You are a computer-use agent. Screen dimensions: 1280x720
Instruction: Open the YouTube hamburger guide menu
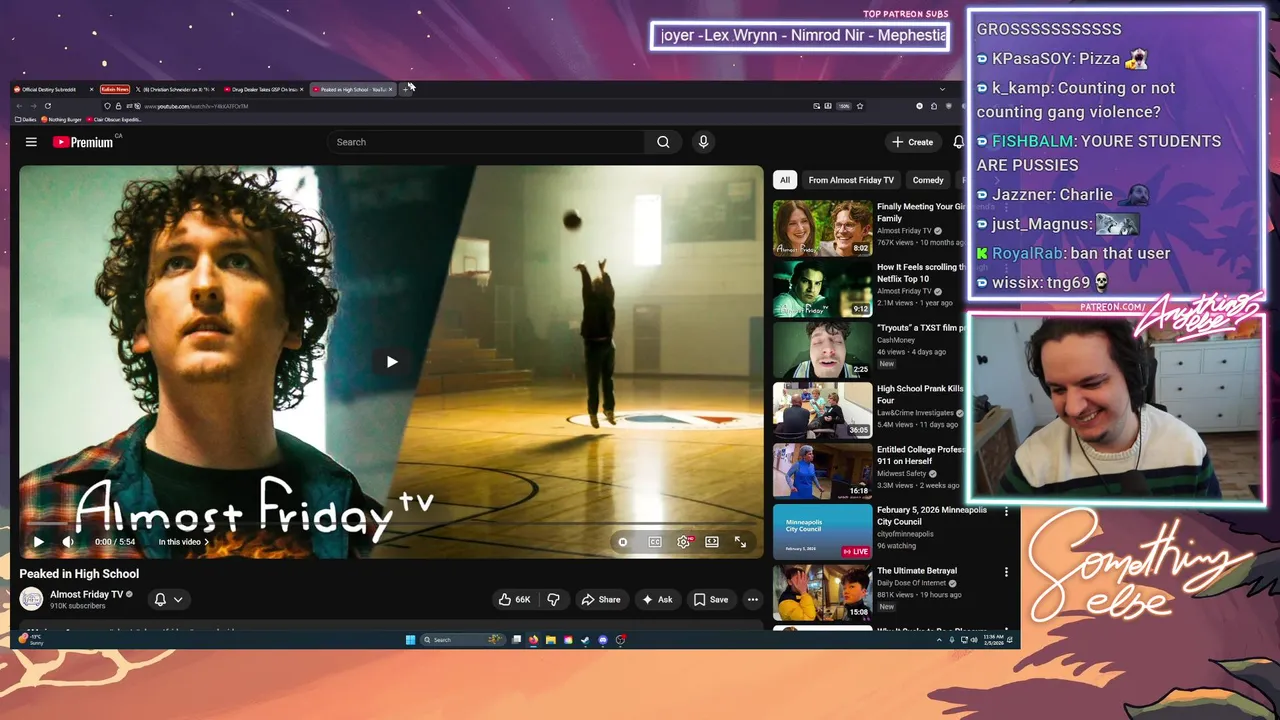[31, 142]
